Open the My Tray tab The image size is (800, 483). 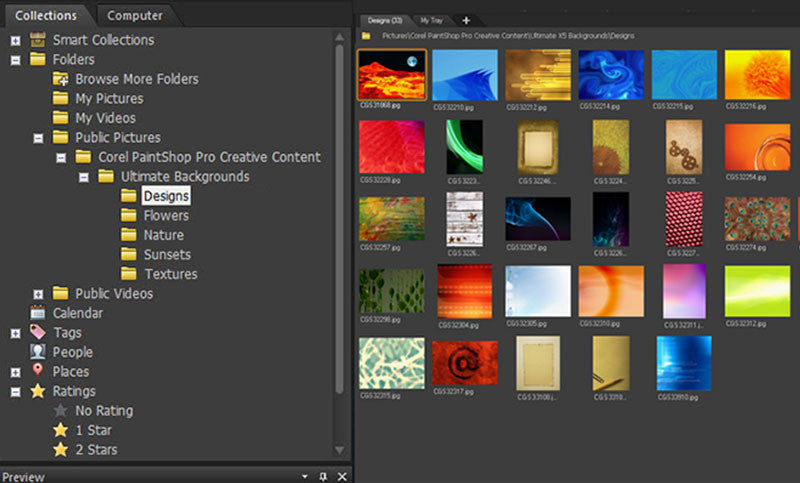(432, 20)
